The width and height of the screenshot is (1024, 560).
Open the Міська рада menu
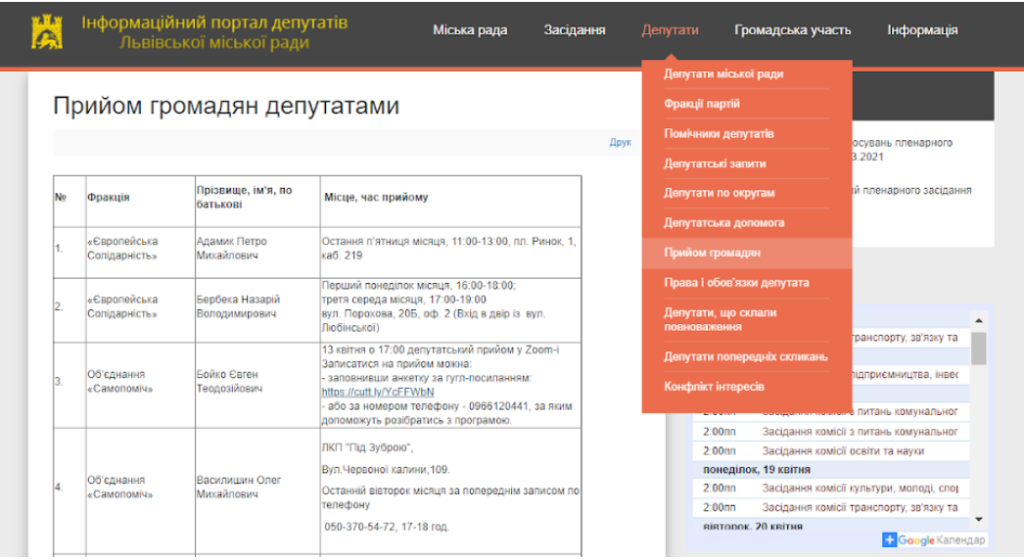[x=470, y=30]
